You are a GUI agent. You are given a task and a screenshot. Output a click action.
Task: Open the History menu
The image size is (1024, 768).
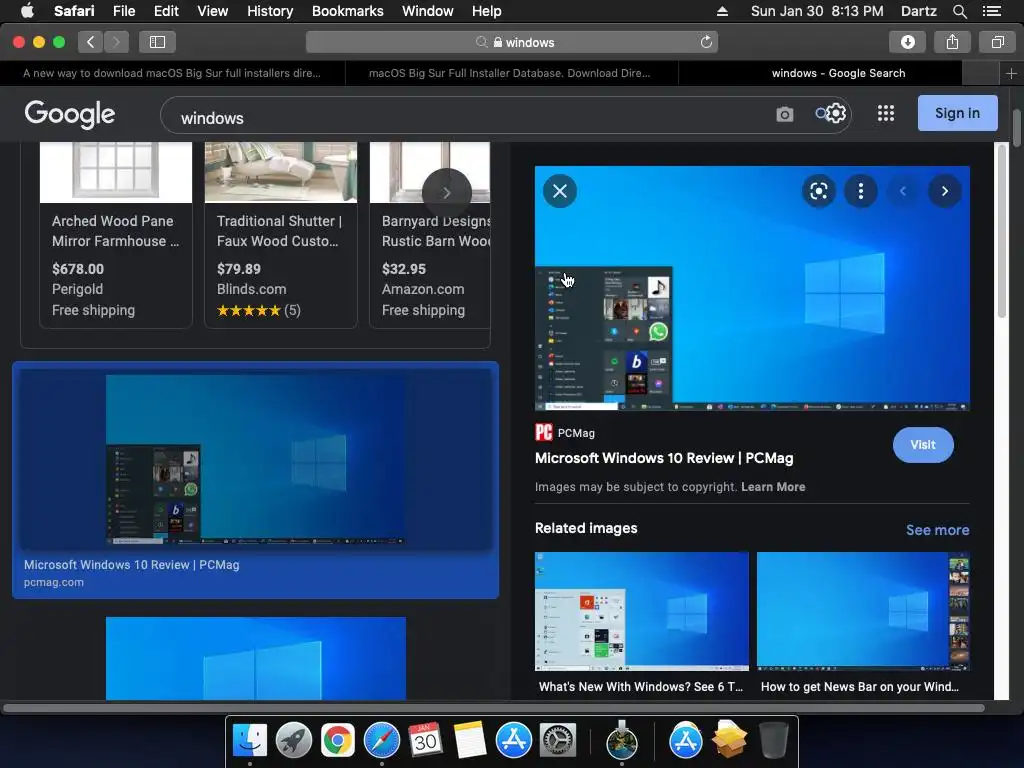[x=270, y=11]
